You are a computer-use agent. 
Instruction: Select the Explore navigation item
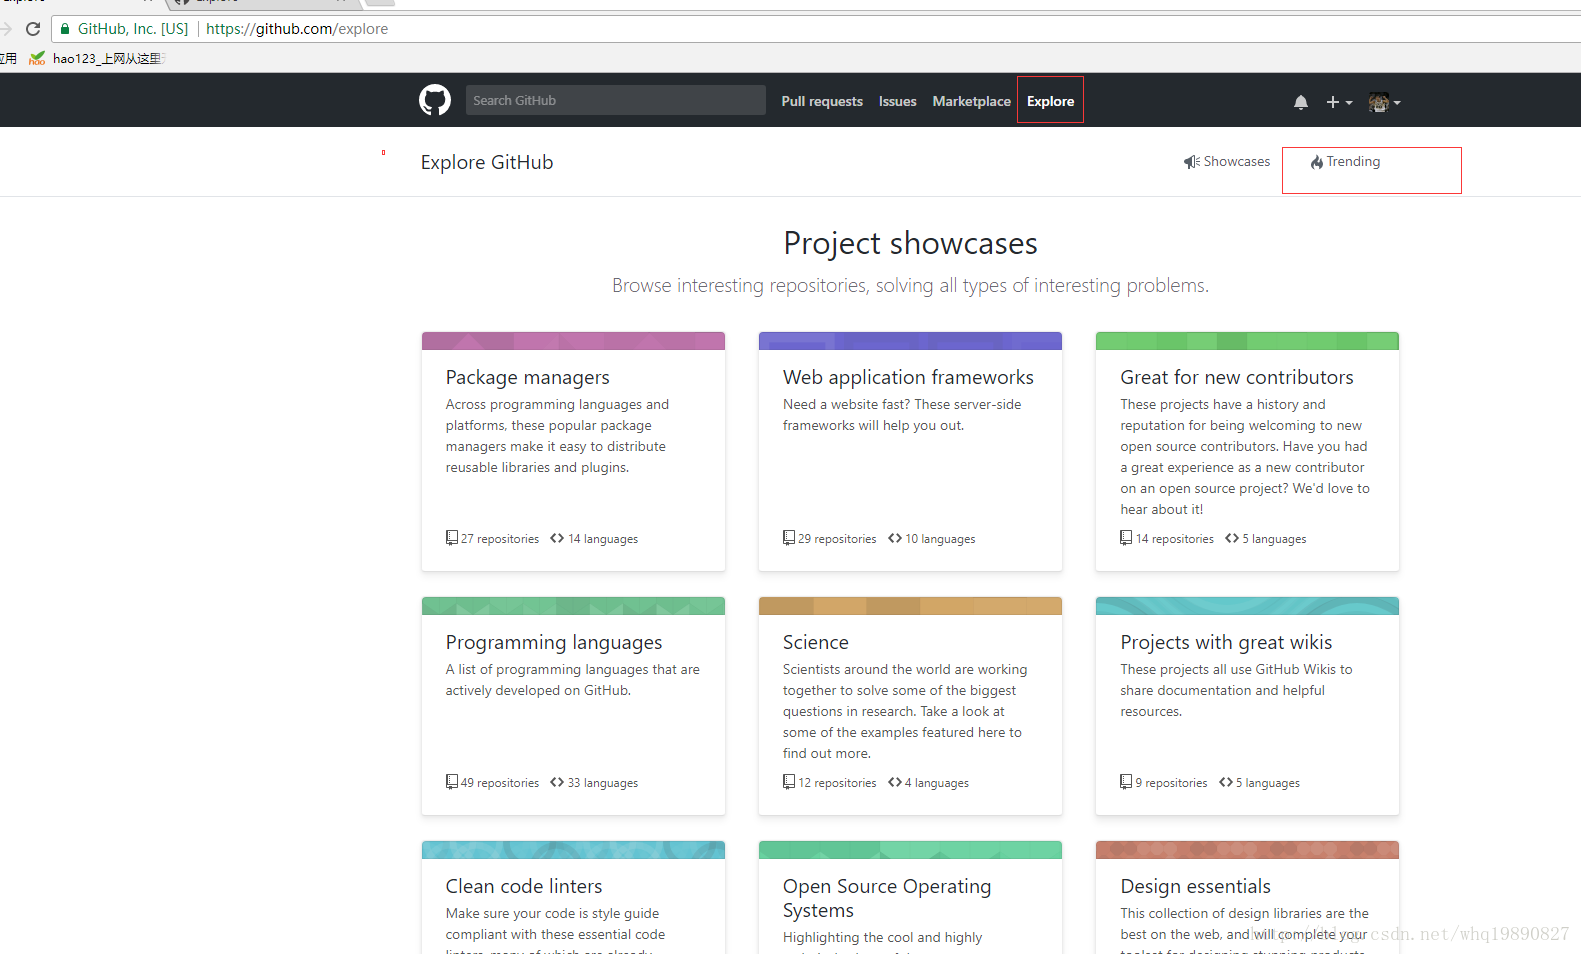click(x=1050, y=101)
